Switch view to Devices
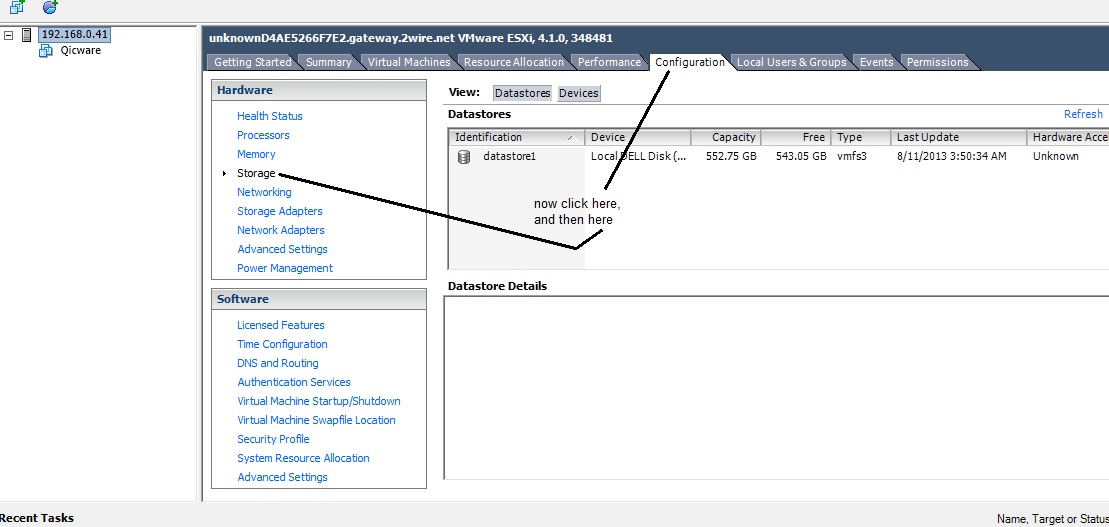1109x527 pixels. click(x=578, y=93)
